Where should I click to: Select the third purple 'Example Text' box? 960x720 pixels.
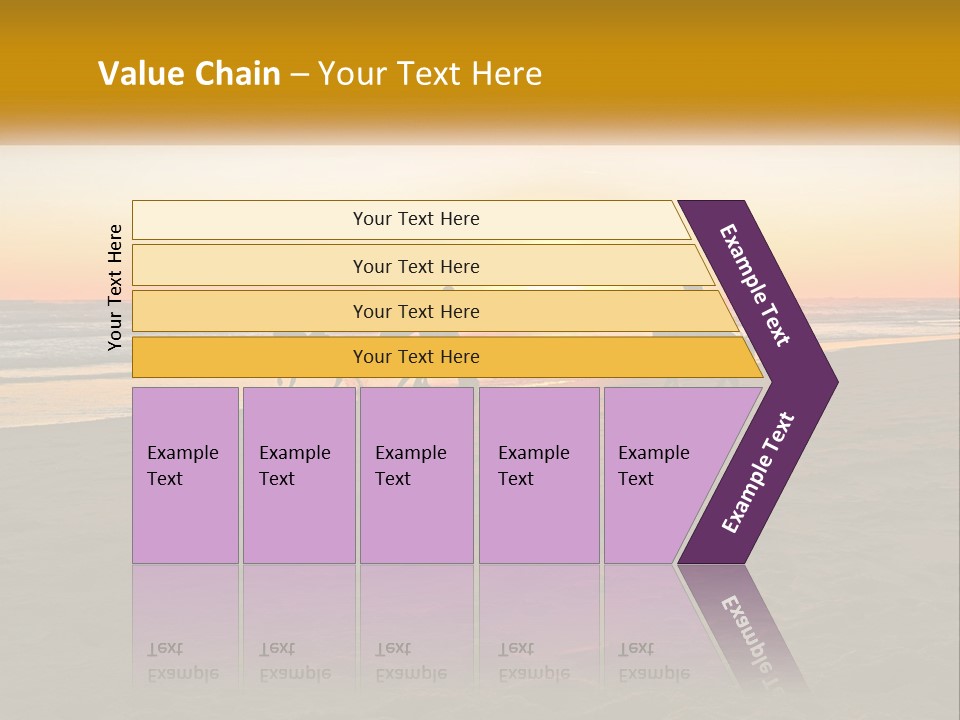(417, 475)
